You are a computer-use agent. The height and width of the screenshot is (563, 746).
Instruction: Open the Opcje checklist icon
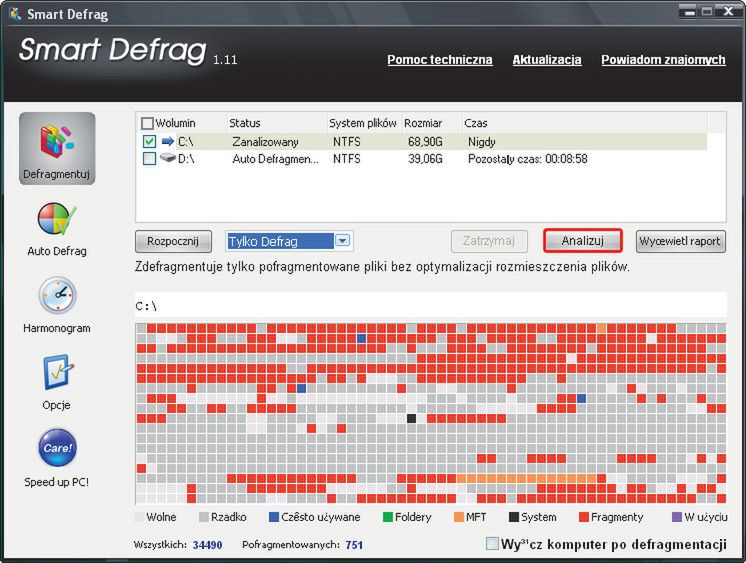pos(58,372)
